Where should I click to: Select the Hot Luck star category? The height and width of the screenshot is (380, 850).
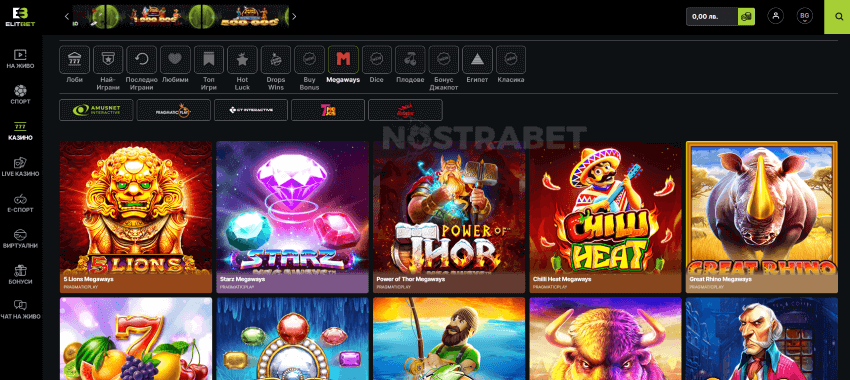[x=242, y=60]
